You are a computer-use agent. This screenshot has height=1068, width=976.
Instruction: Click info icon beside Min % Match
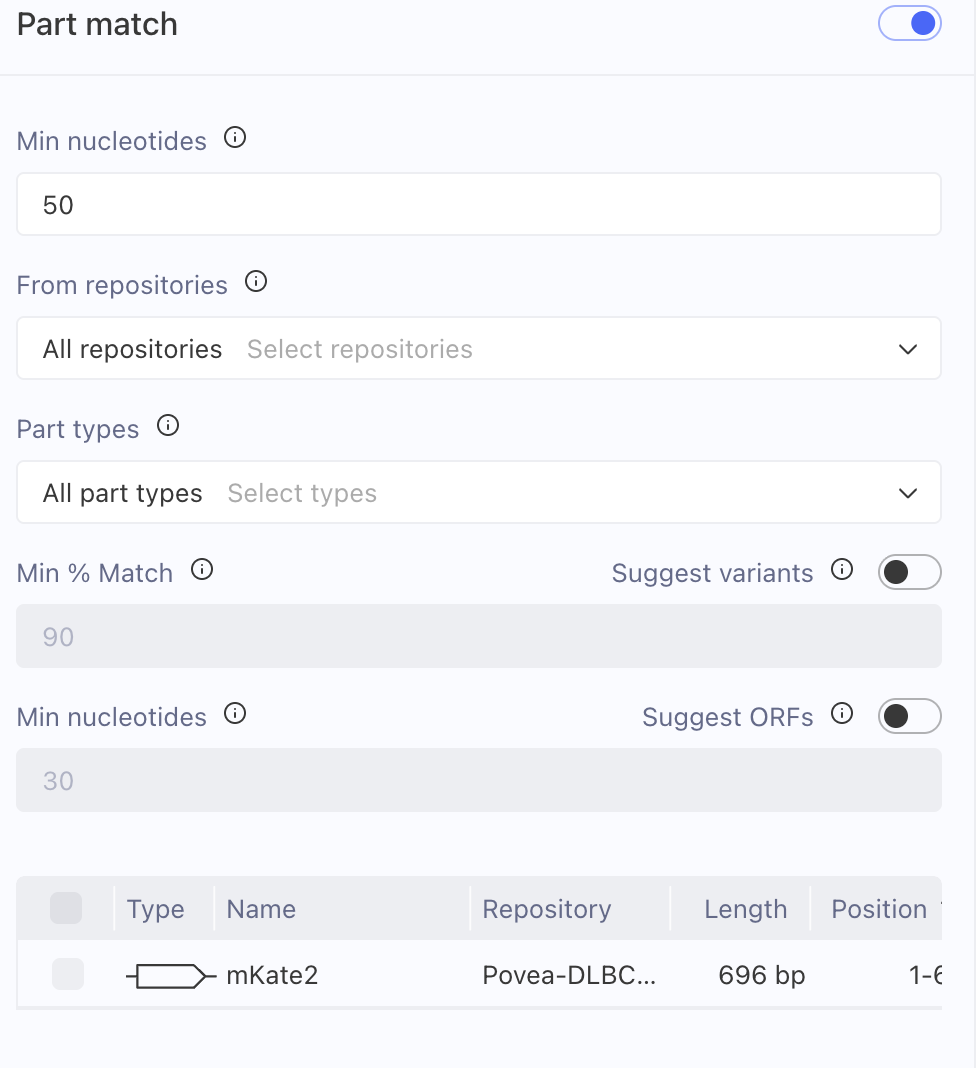point(202,569)
